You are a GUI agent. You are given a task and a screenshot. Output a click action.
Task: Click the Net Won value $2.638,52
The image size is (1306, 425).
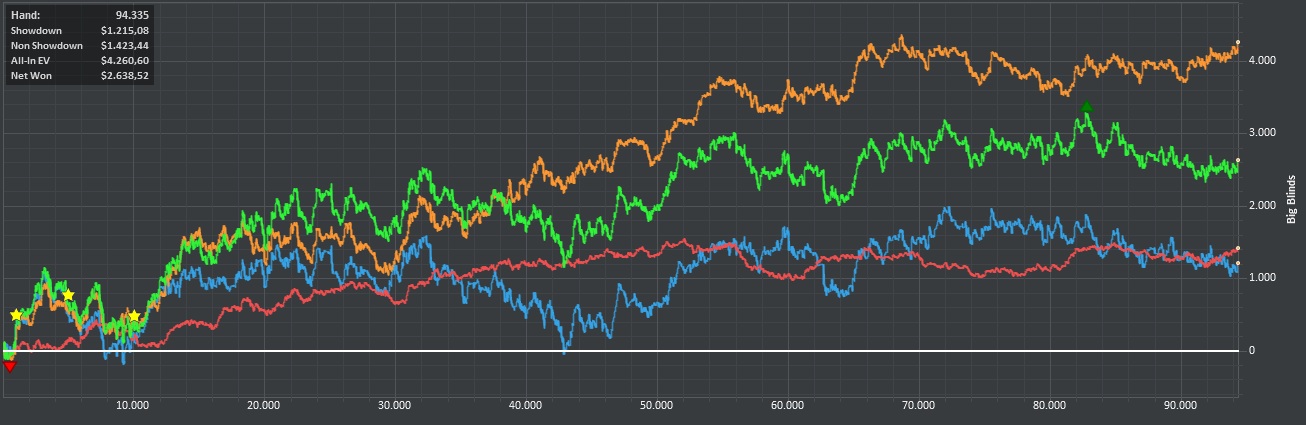click(124, 75)
